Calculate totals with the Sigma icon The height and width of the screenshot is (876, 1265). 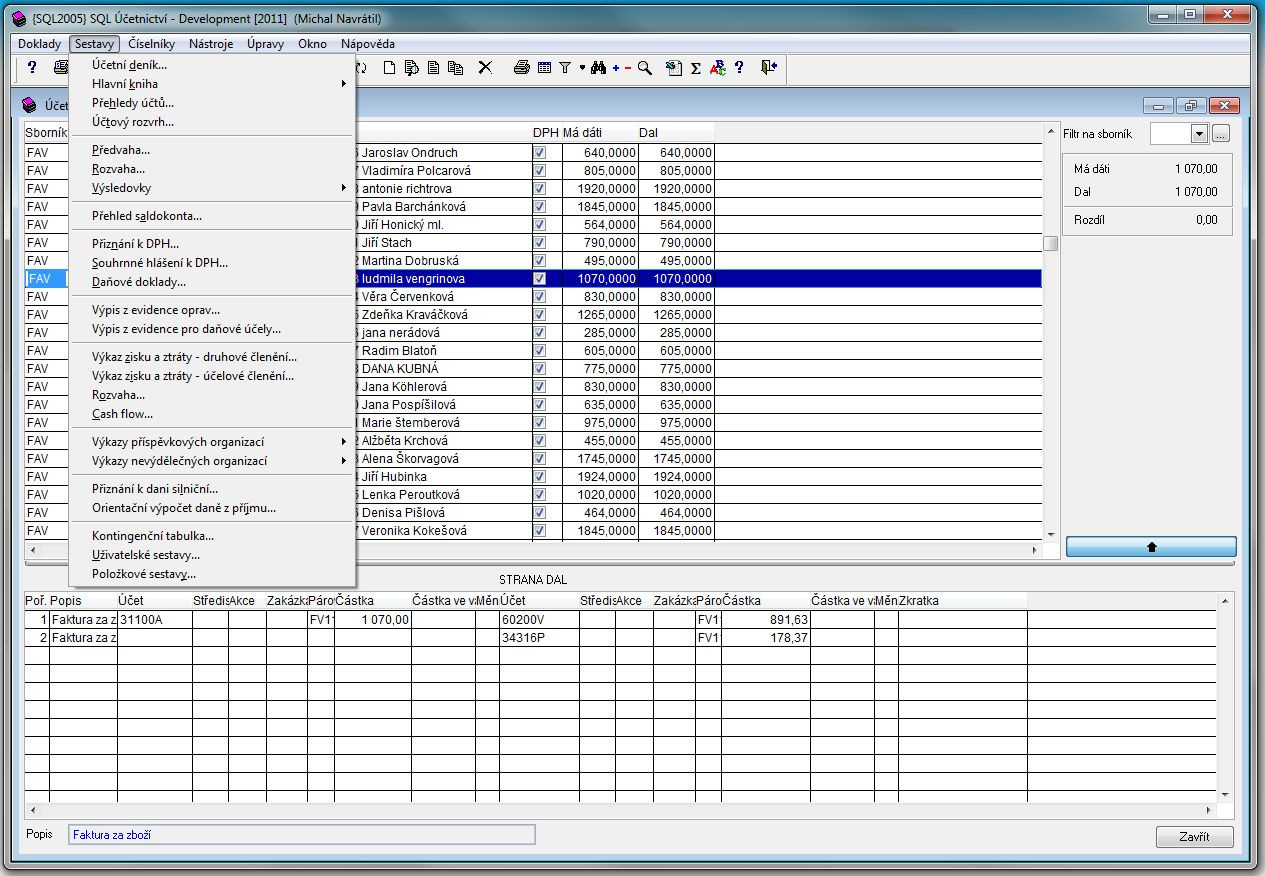tap(696, 68)
